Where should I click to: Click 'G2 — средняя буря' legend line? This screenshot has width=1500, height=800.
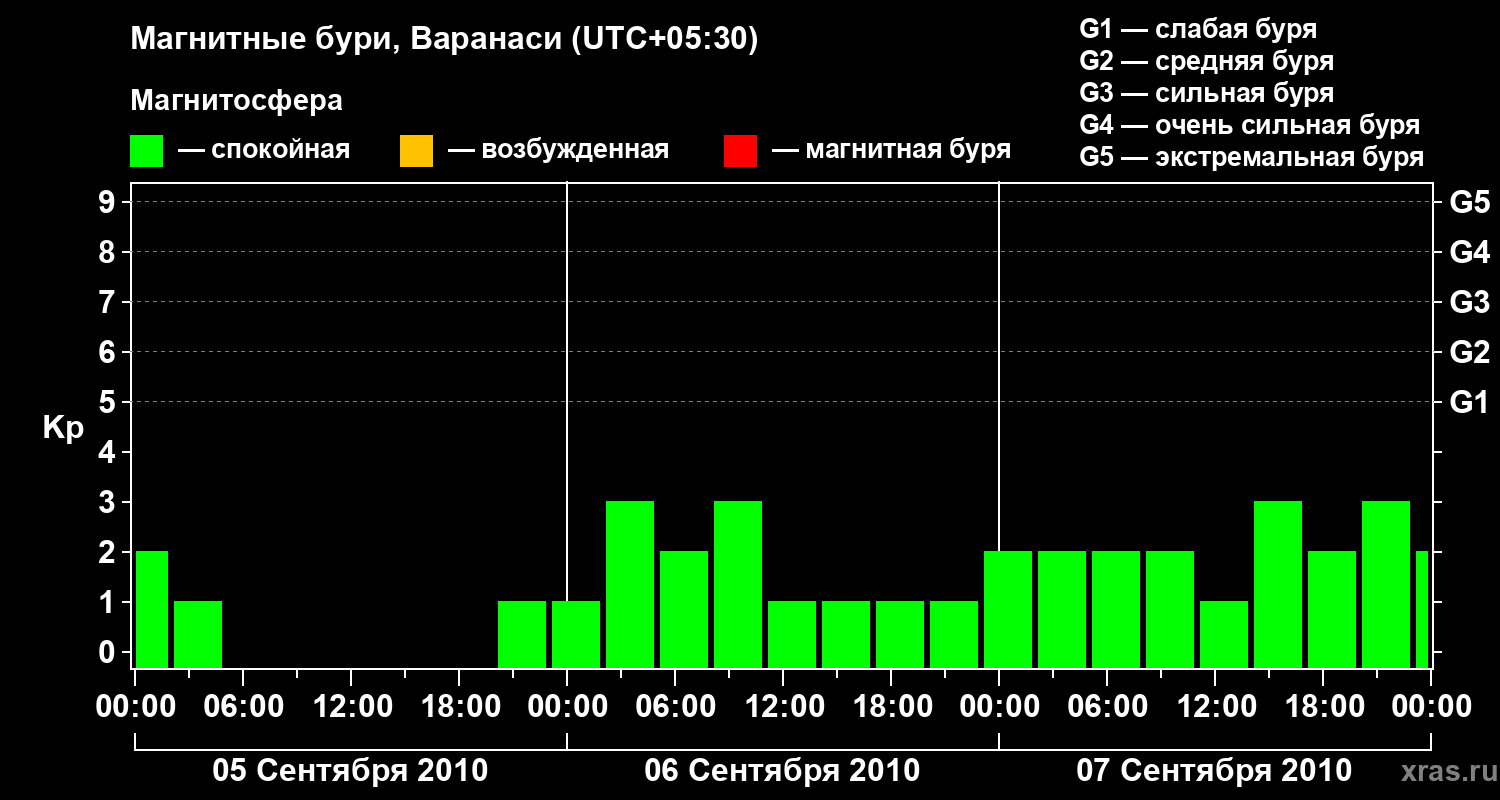1206,61
